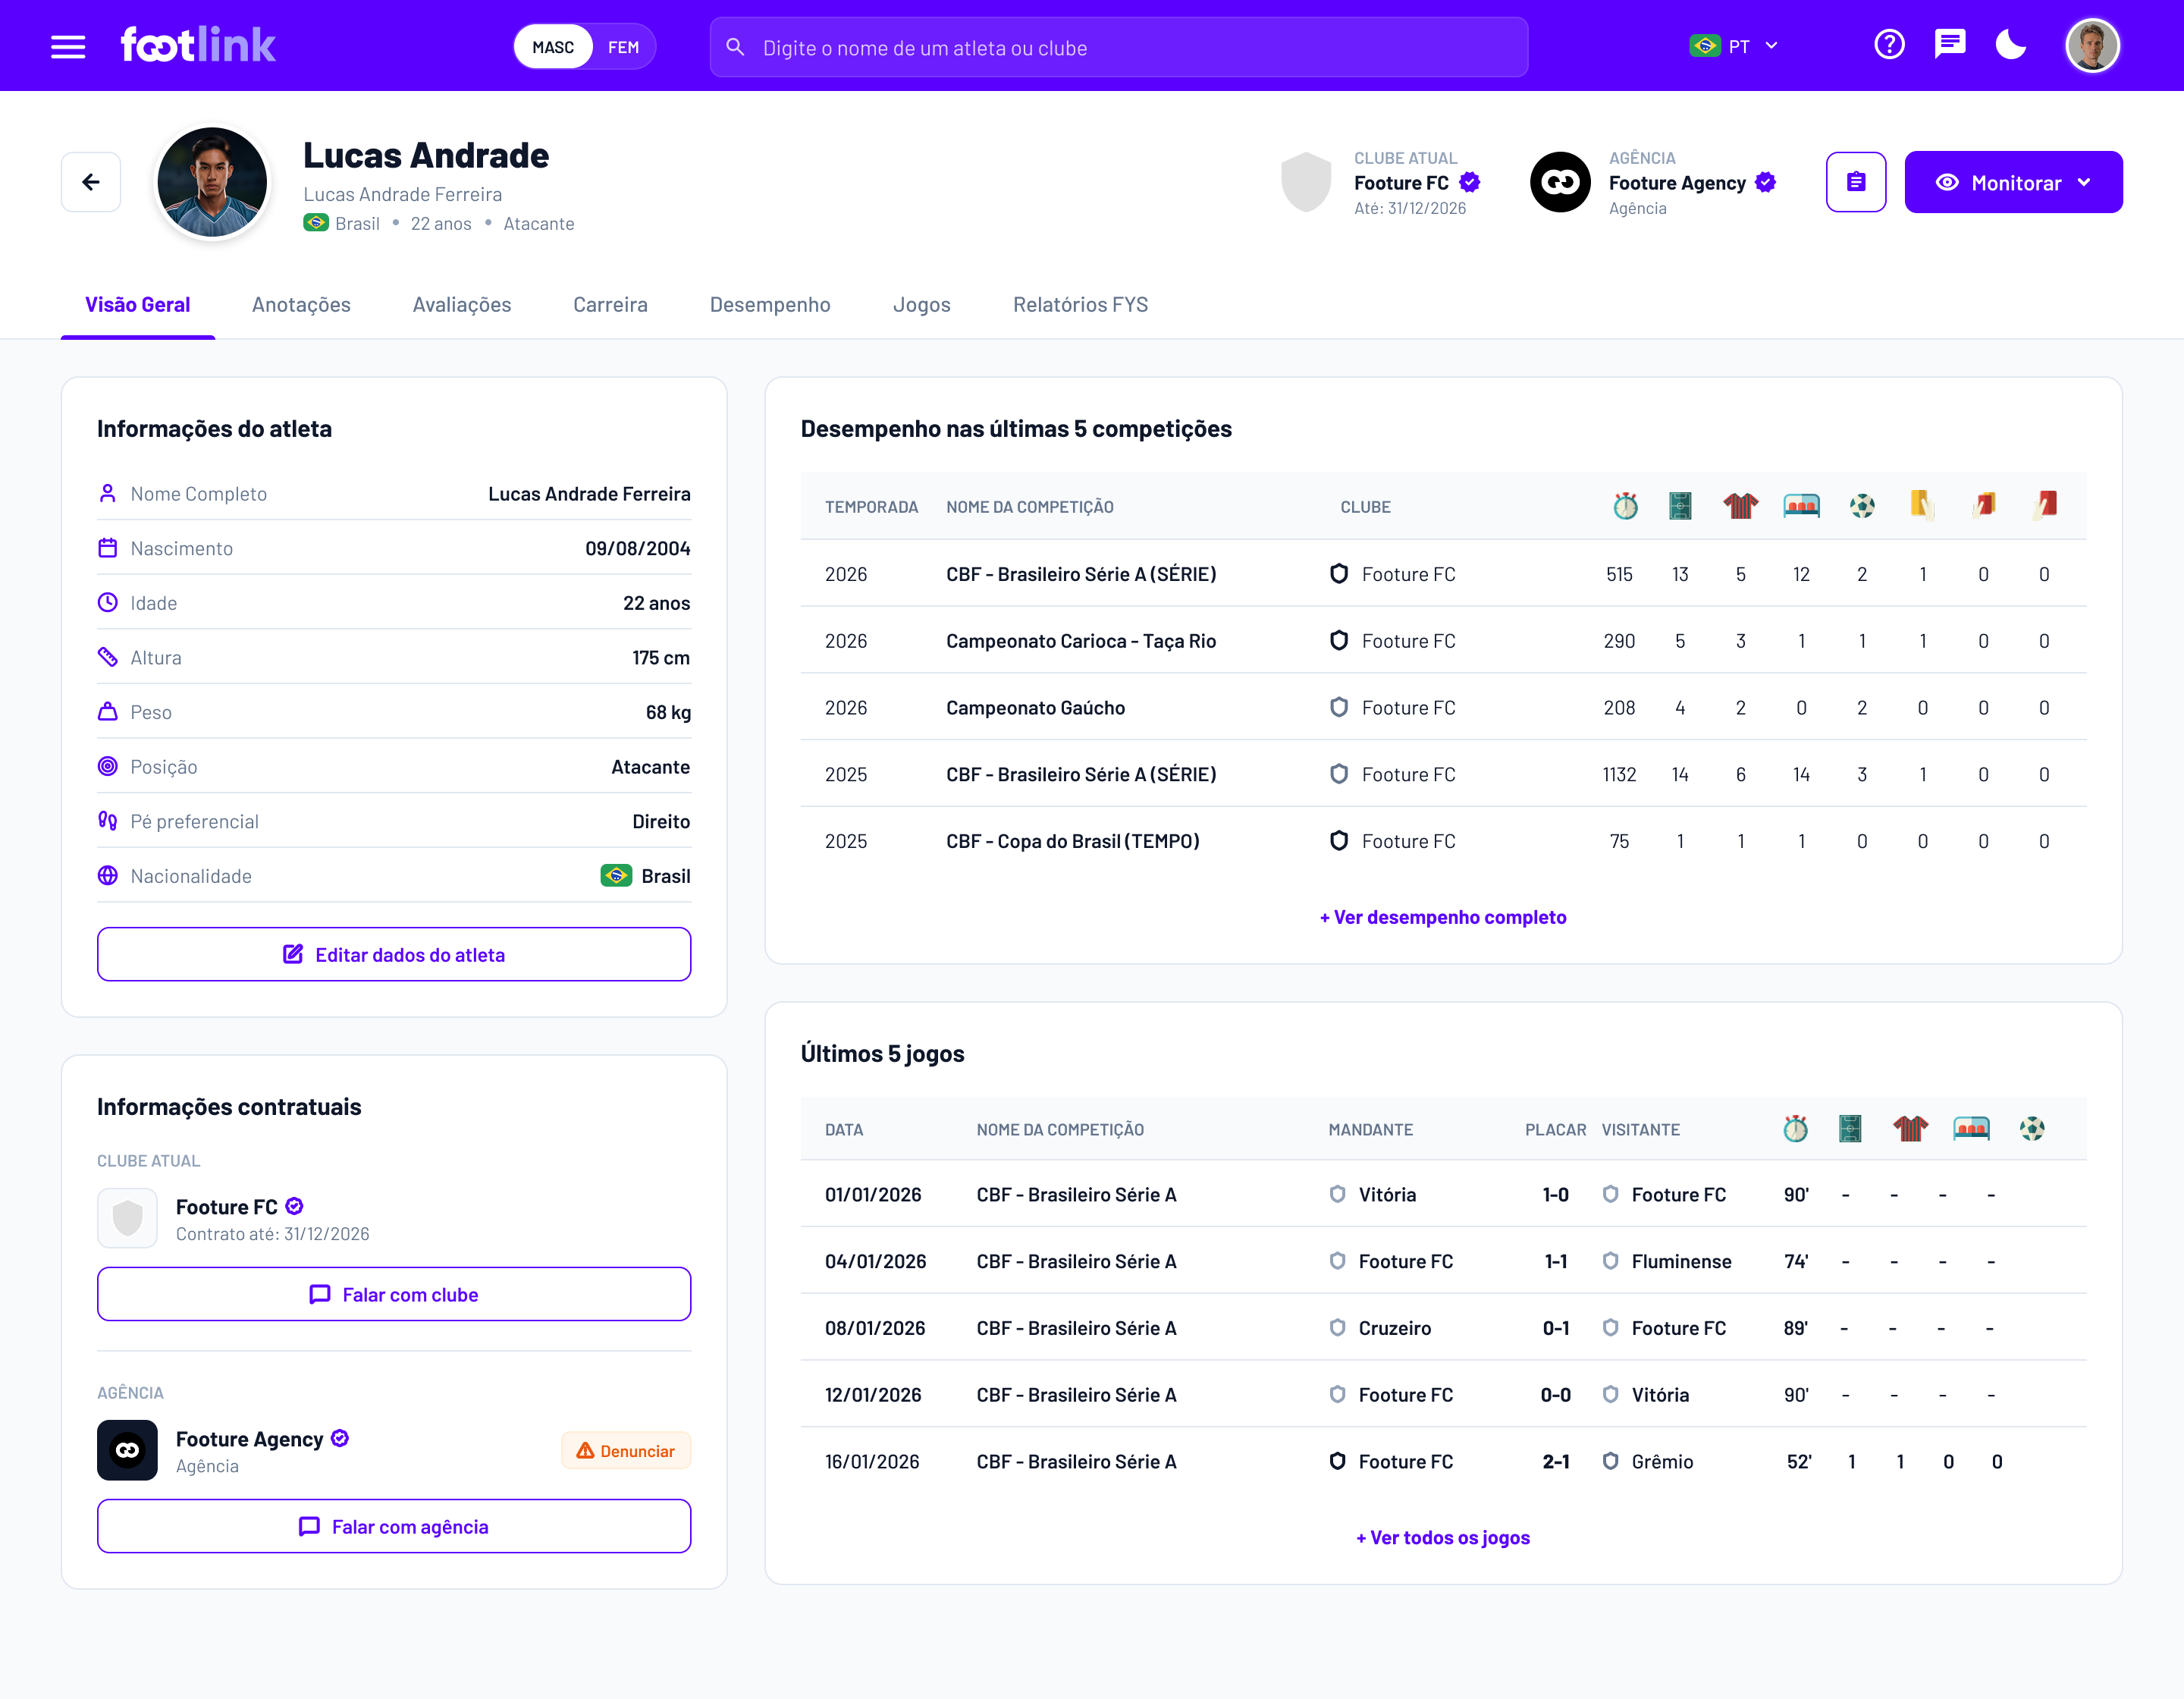This screenshot has width=2184, height=1699.
Task: Click Footure Agency name in header
Action: [1677, 183]
